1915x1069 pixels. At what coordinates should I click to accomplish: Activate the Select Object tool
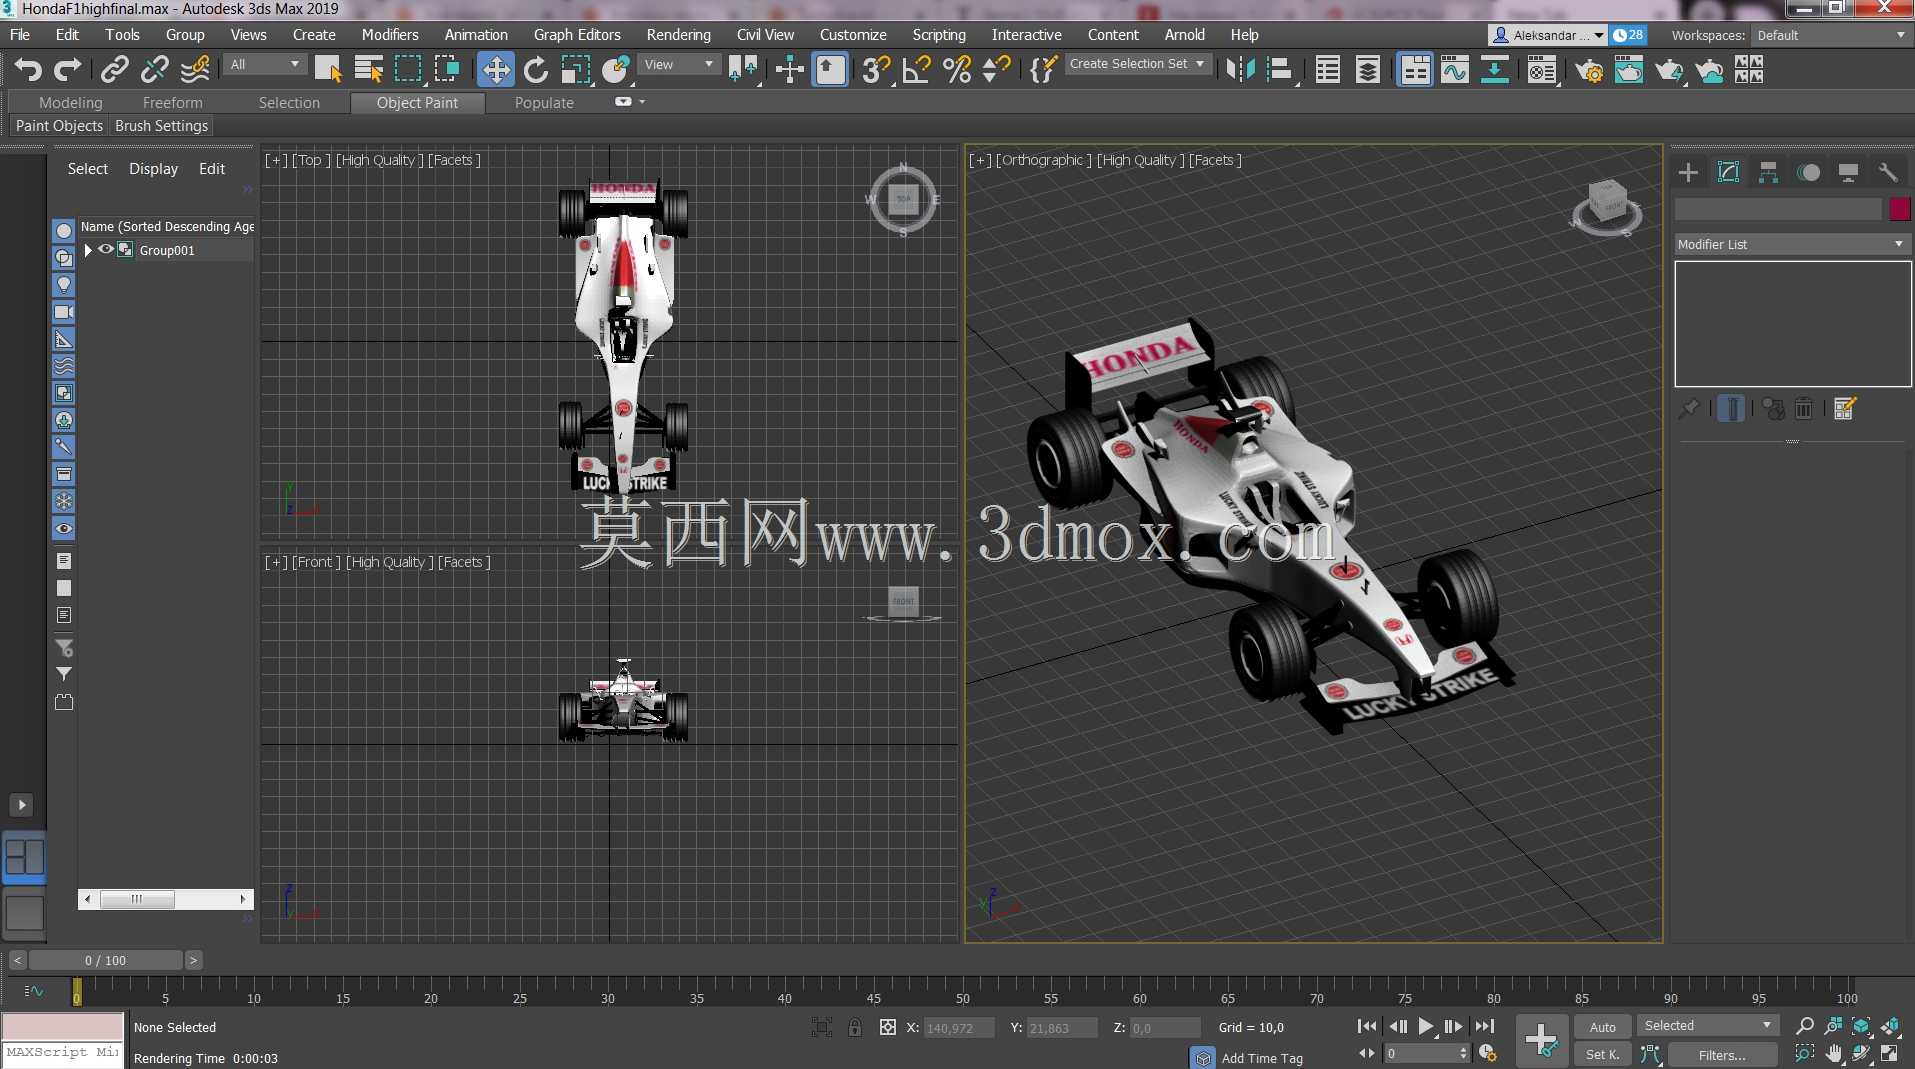click(328, 70)
